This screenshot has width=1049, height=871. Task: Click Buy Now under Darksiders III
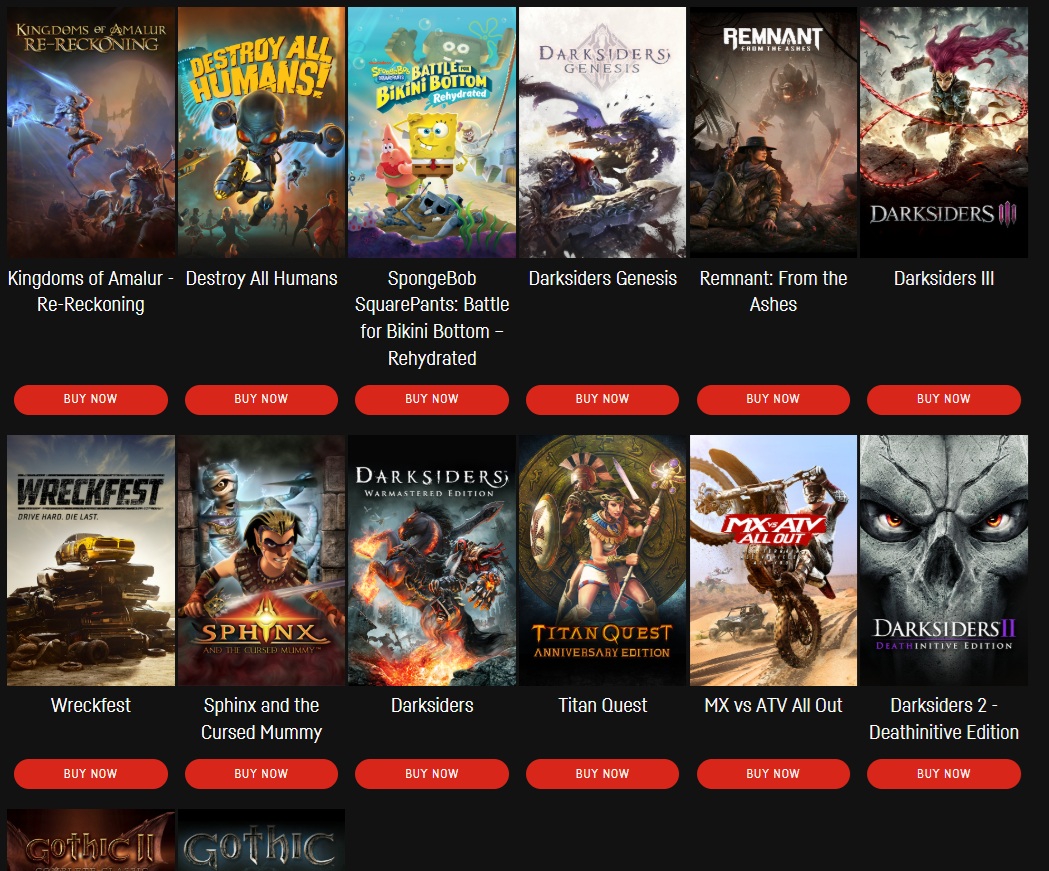pos(944,399)
